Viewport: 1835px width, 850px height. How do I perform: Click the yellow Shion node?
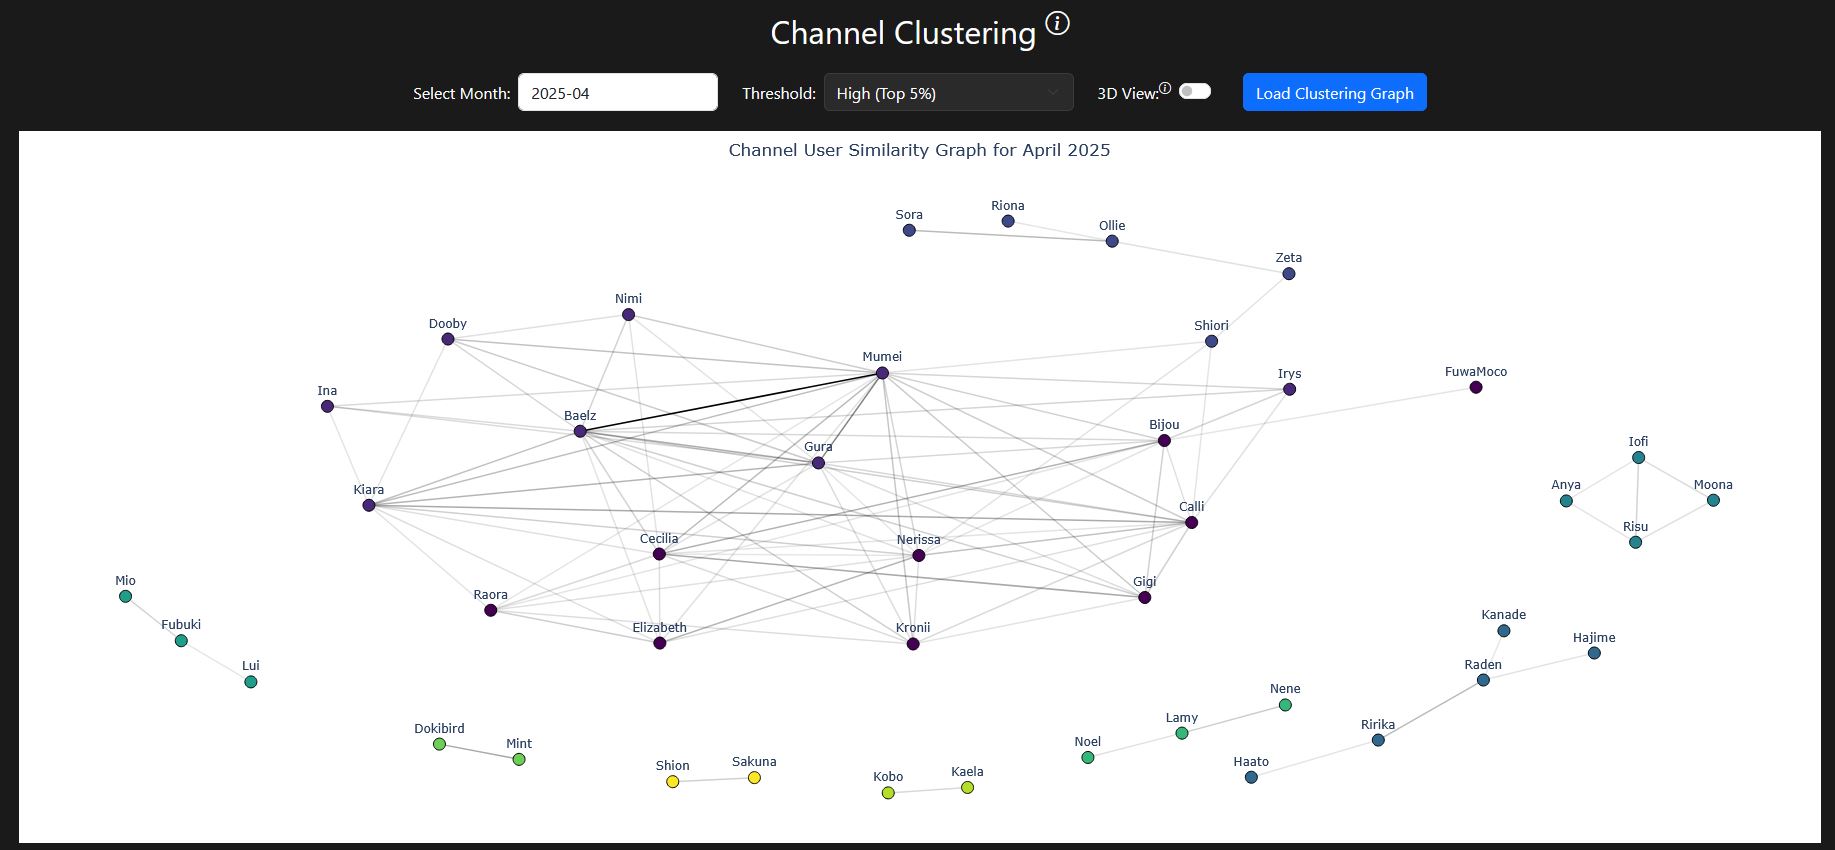[x=672, y=781]
